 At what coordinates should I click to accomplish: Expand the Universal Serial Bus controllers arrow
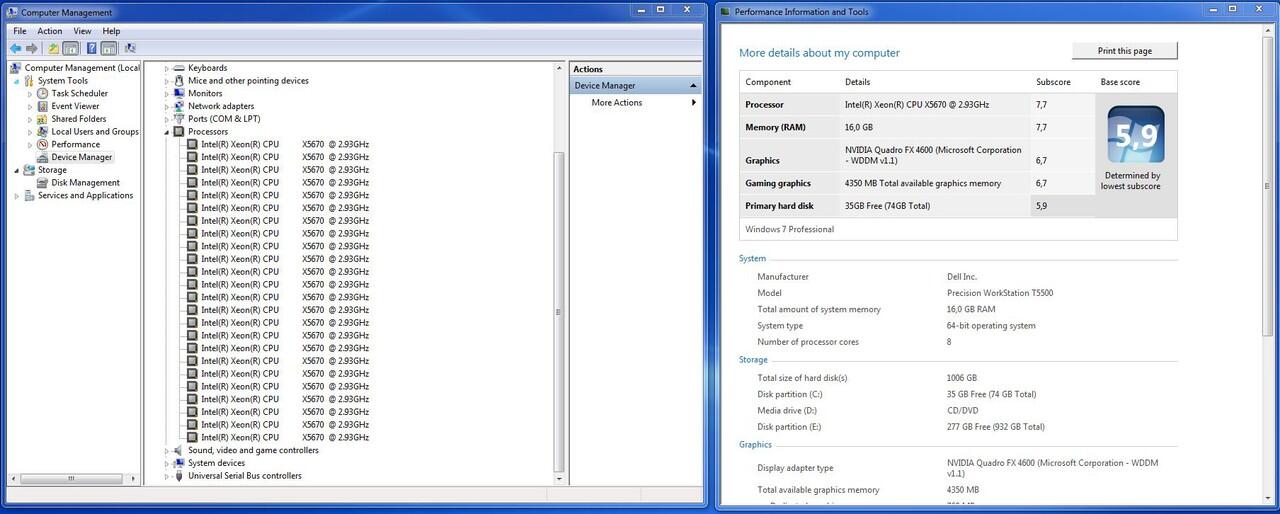168,476
